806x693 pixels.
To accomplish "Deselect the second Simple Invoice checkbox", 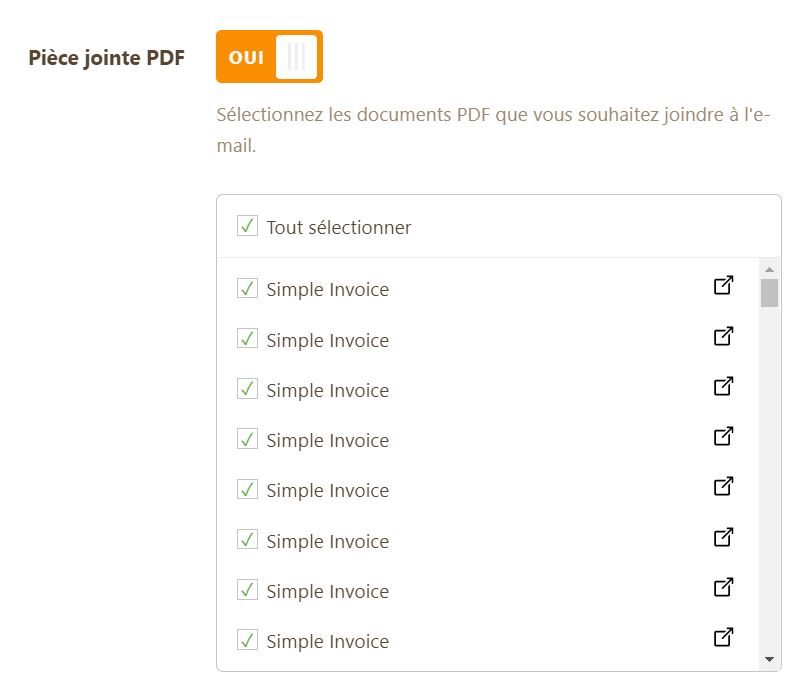I will [247, 338].
